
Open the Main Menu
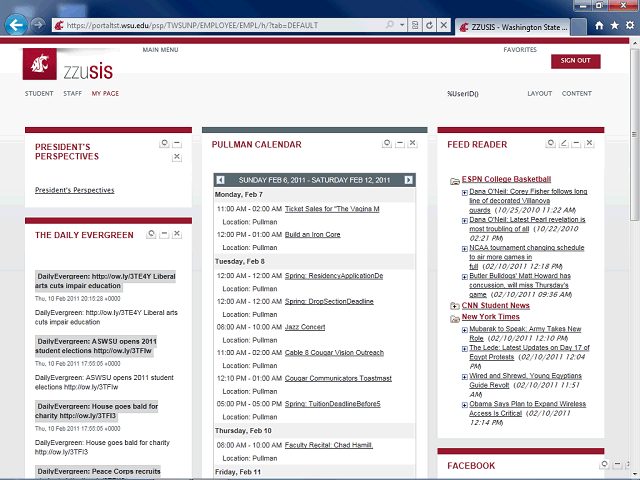click(x=160, y=49)
